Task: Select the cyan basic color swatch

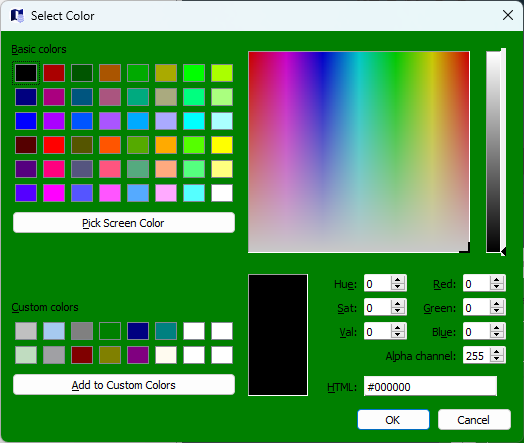Action: click(194, 121)
